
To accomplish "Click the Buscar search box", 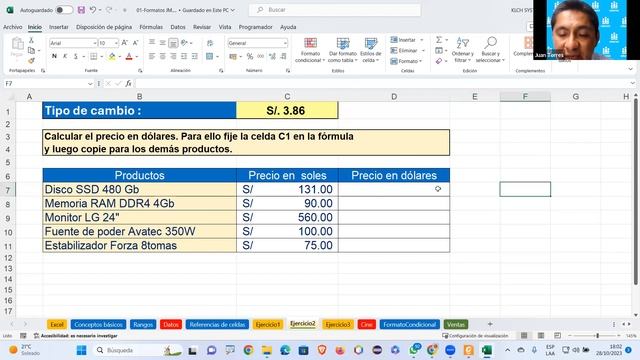I will [335, 10].
